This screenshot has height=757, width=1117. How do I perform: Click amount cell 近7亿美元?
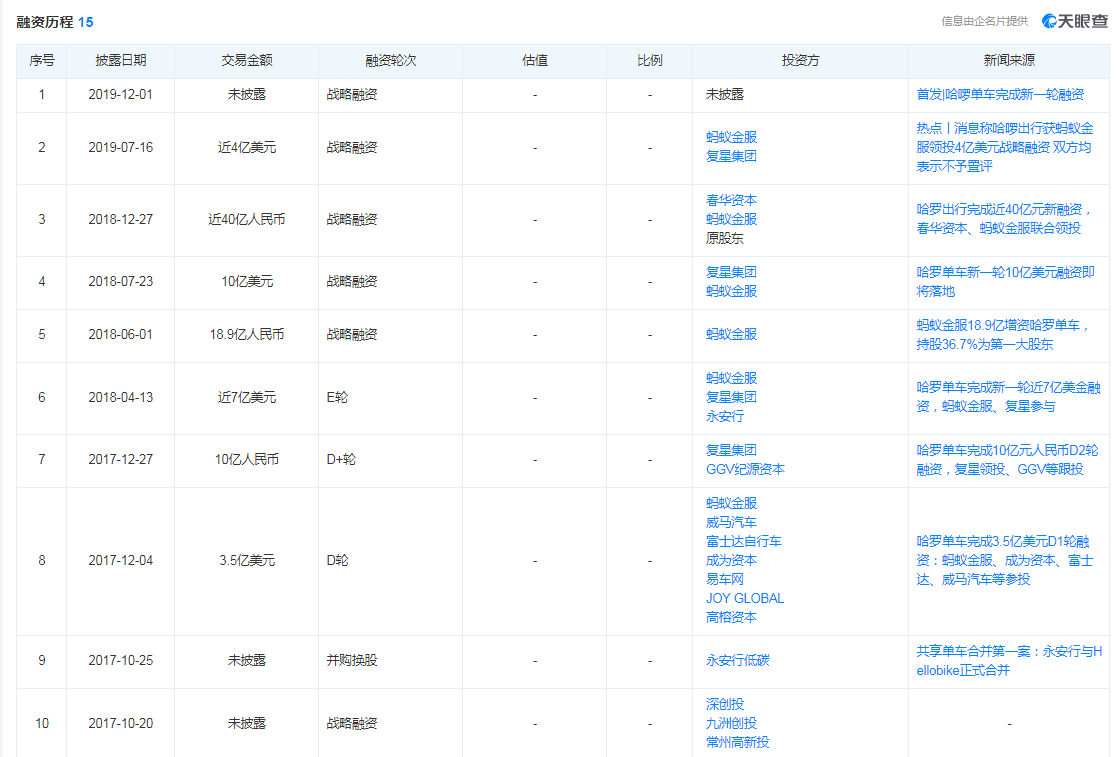click(x=246, y=397)
